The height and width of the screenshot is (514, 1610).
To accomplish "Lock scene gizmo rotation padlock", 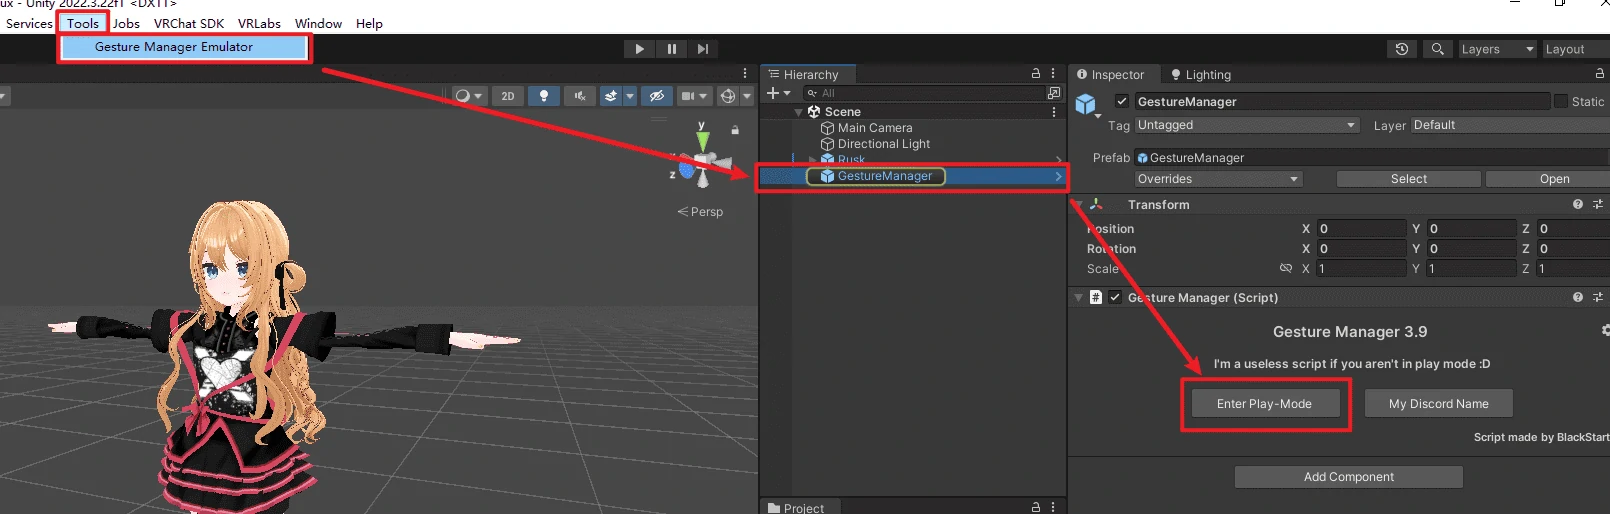I will coord(735,130).
